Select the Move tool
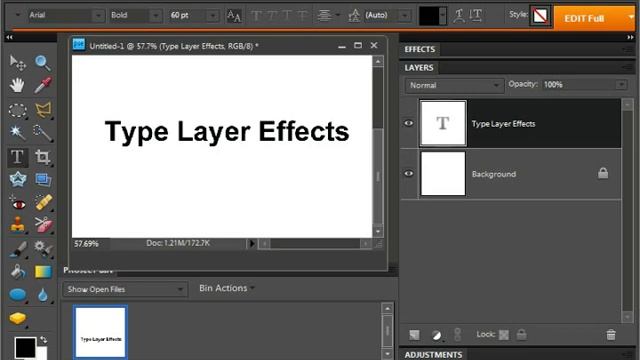 [18, 63]
